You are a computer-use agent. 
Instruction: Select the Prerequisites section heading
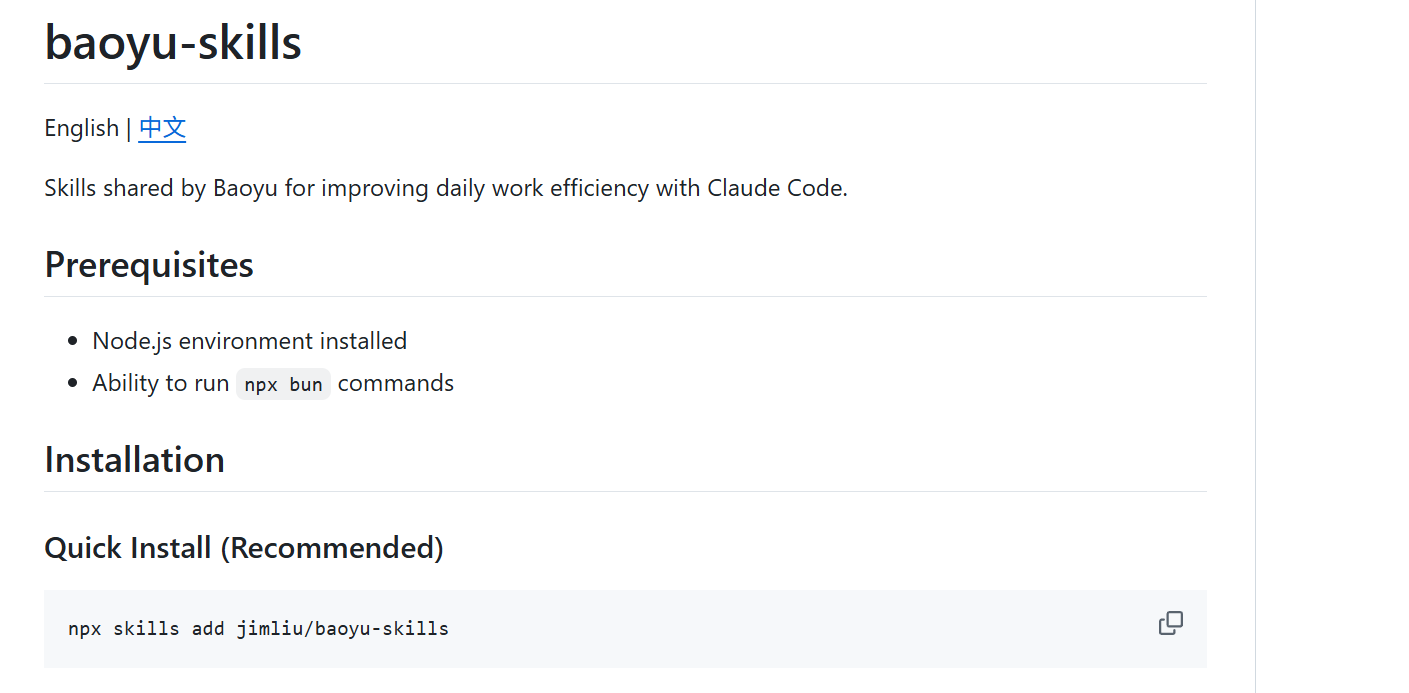coord(149,265)
